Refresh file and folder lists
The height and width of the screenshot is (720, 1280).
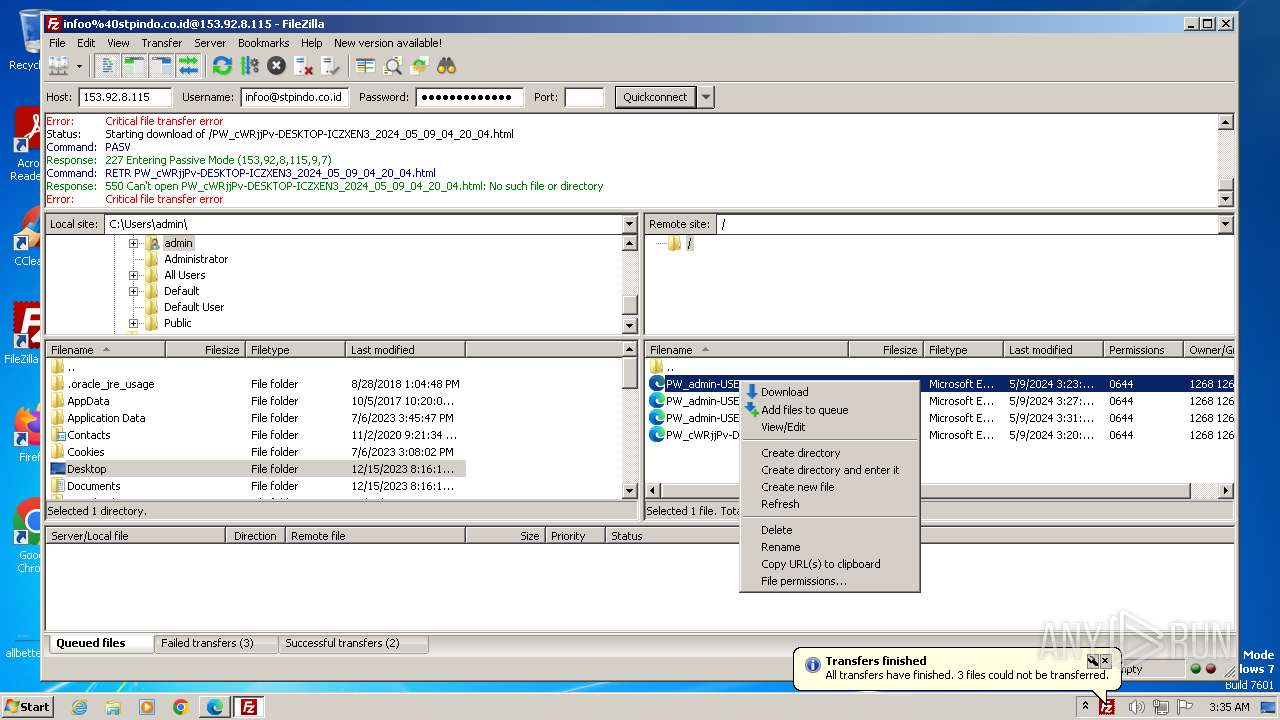click(x=222, y=66)
